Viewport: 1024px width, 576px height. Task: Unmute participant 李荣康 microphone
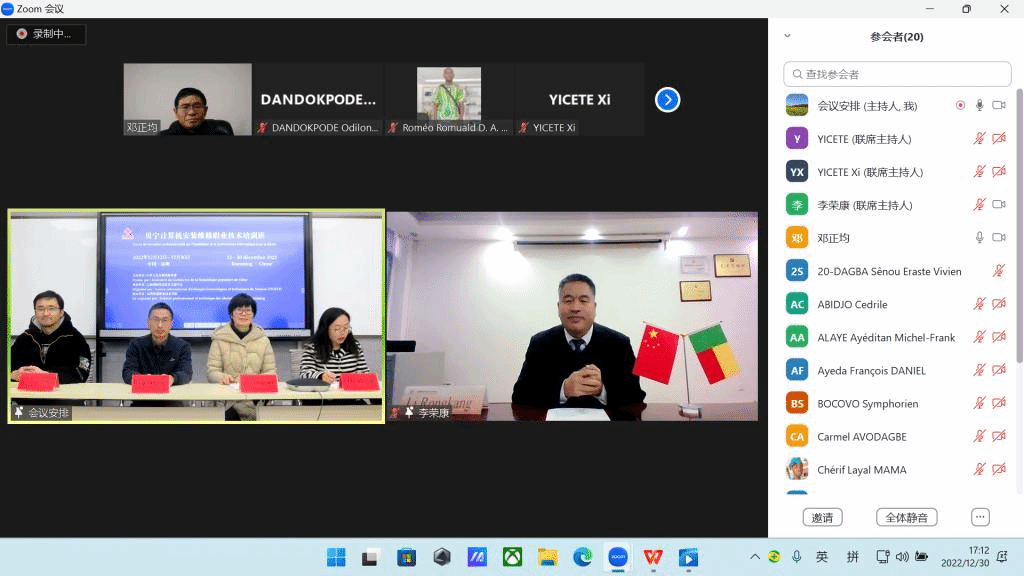[980, 205]
